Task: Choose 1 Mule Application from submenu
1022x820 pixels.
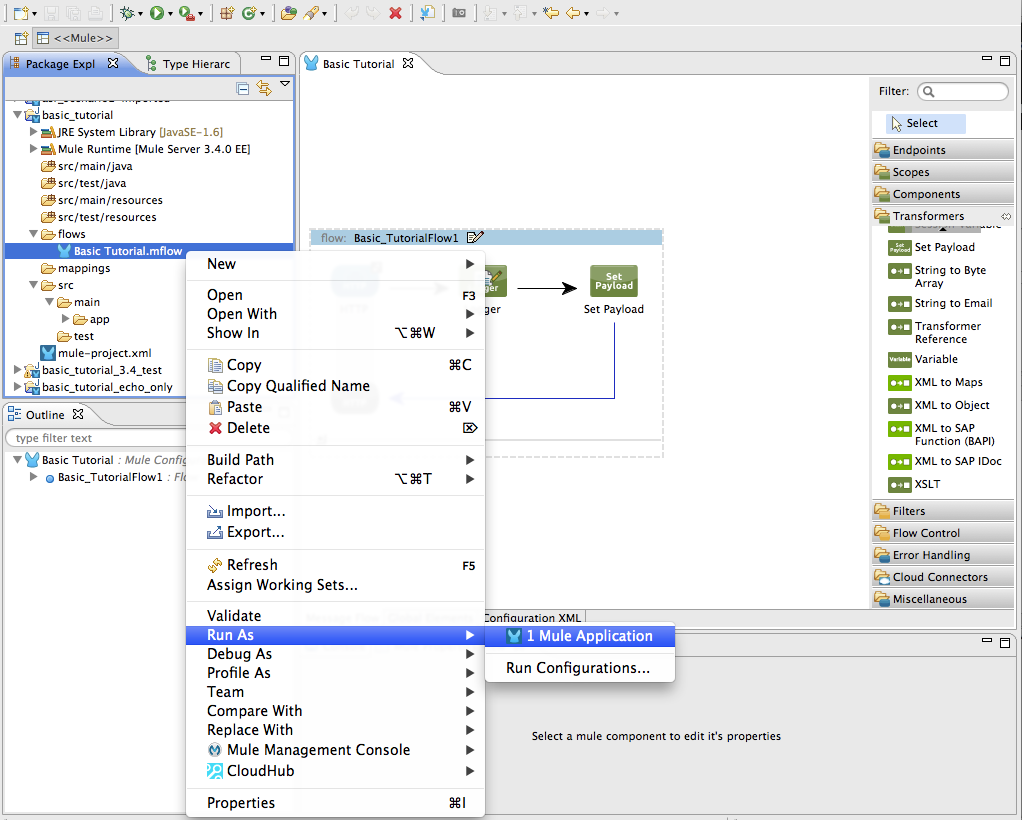Action: click(x=588, y=636)
